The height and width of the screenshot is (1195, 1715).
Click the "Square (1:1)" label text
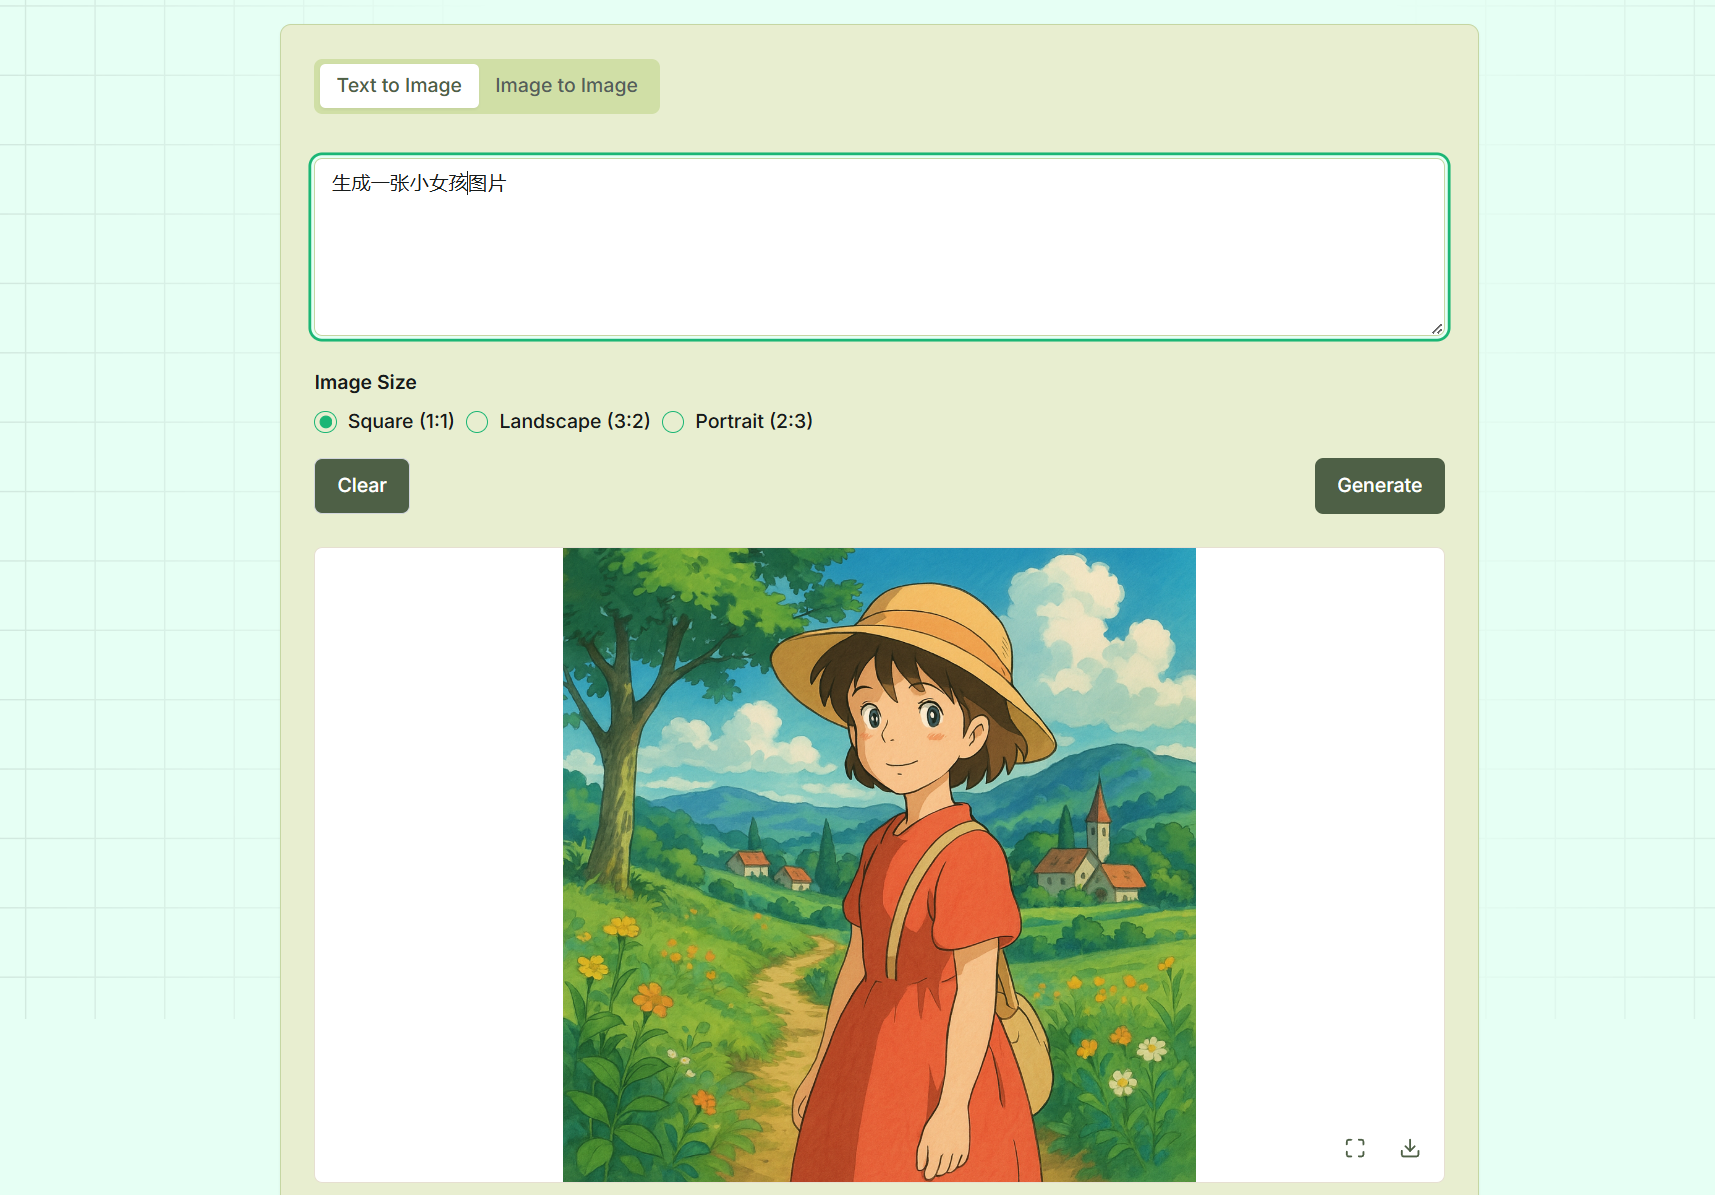[401, 422]
